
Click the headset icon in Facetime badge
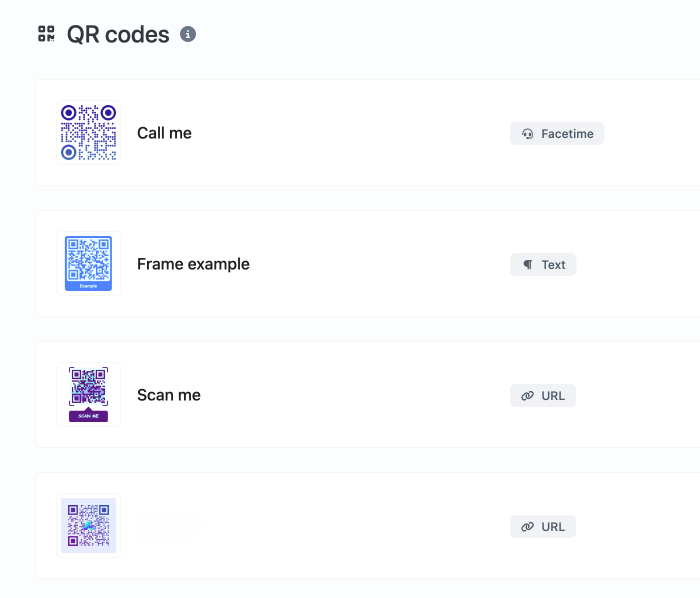pyautogui.click(x=528, y=134)
